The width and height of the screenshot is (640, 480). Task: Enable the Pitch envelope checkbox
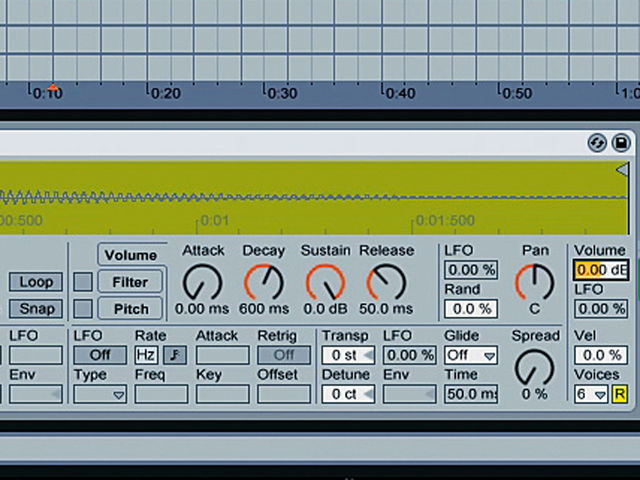click(83, 309)
